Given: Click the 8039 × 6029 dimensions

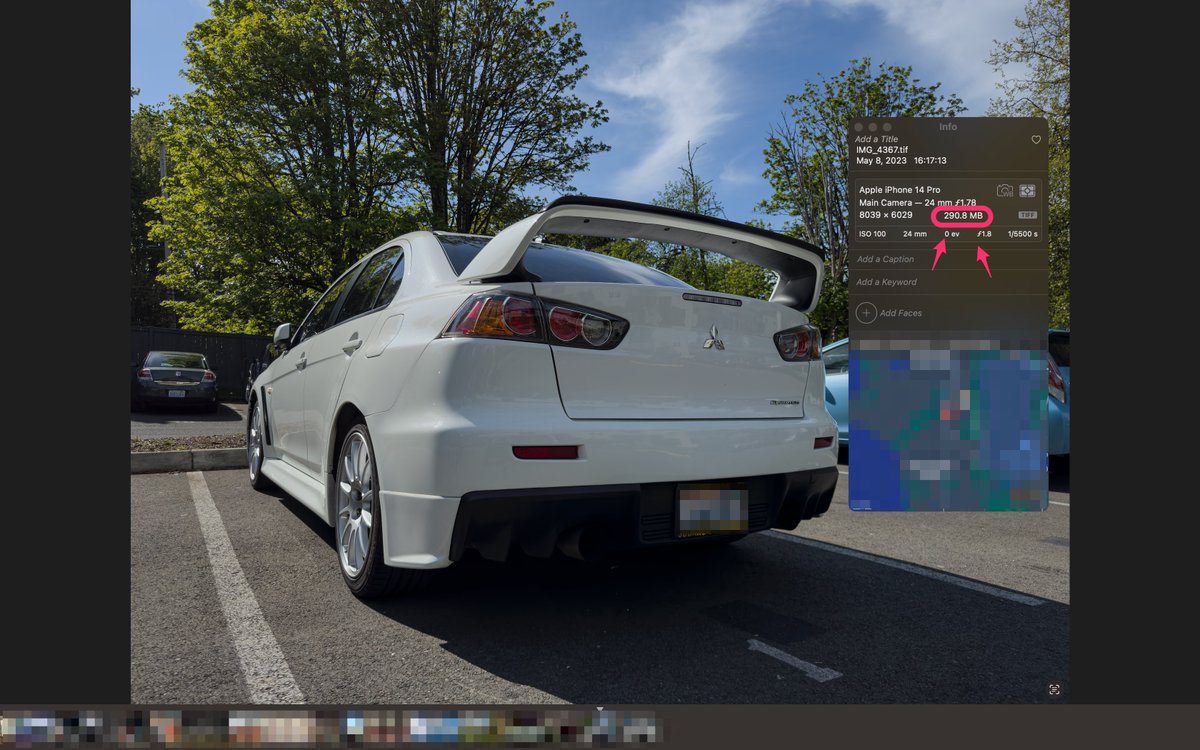Looking at the screenshot, I should tap(886, 215).
